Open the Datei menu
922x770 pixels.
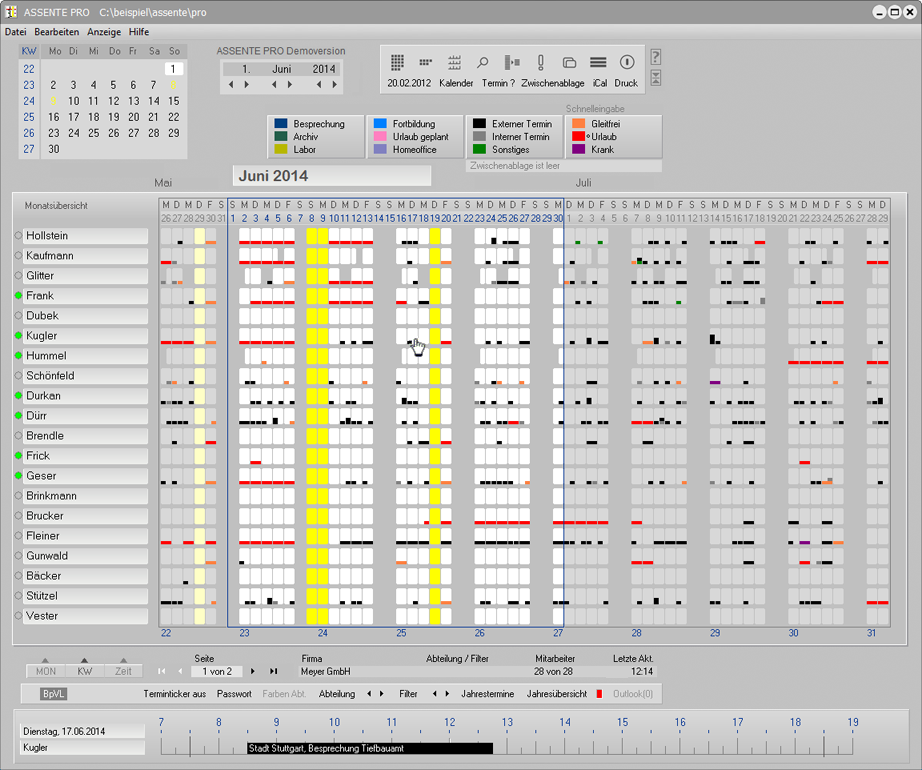(15, 32)
